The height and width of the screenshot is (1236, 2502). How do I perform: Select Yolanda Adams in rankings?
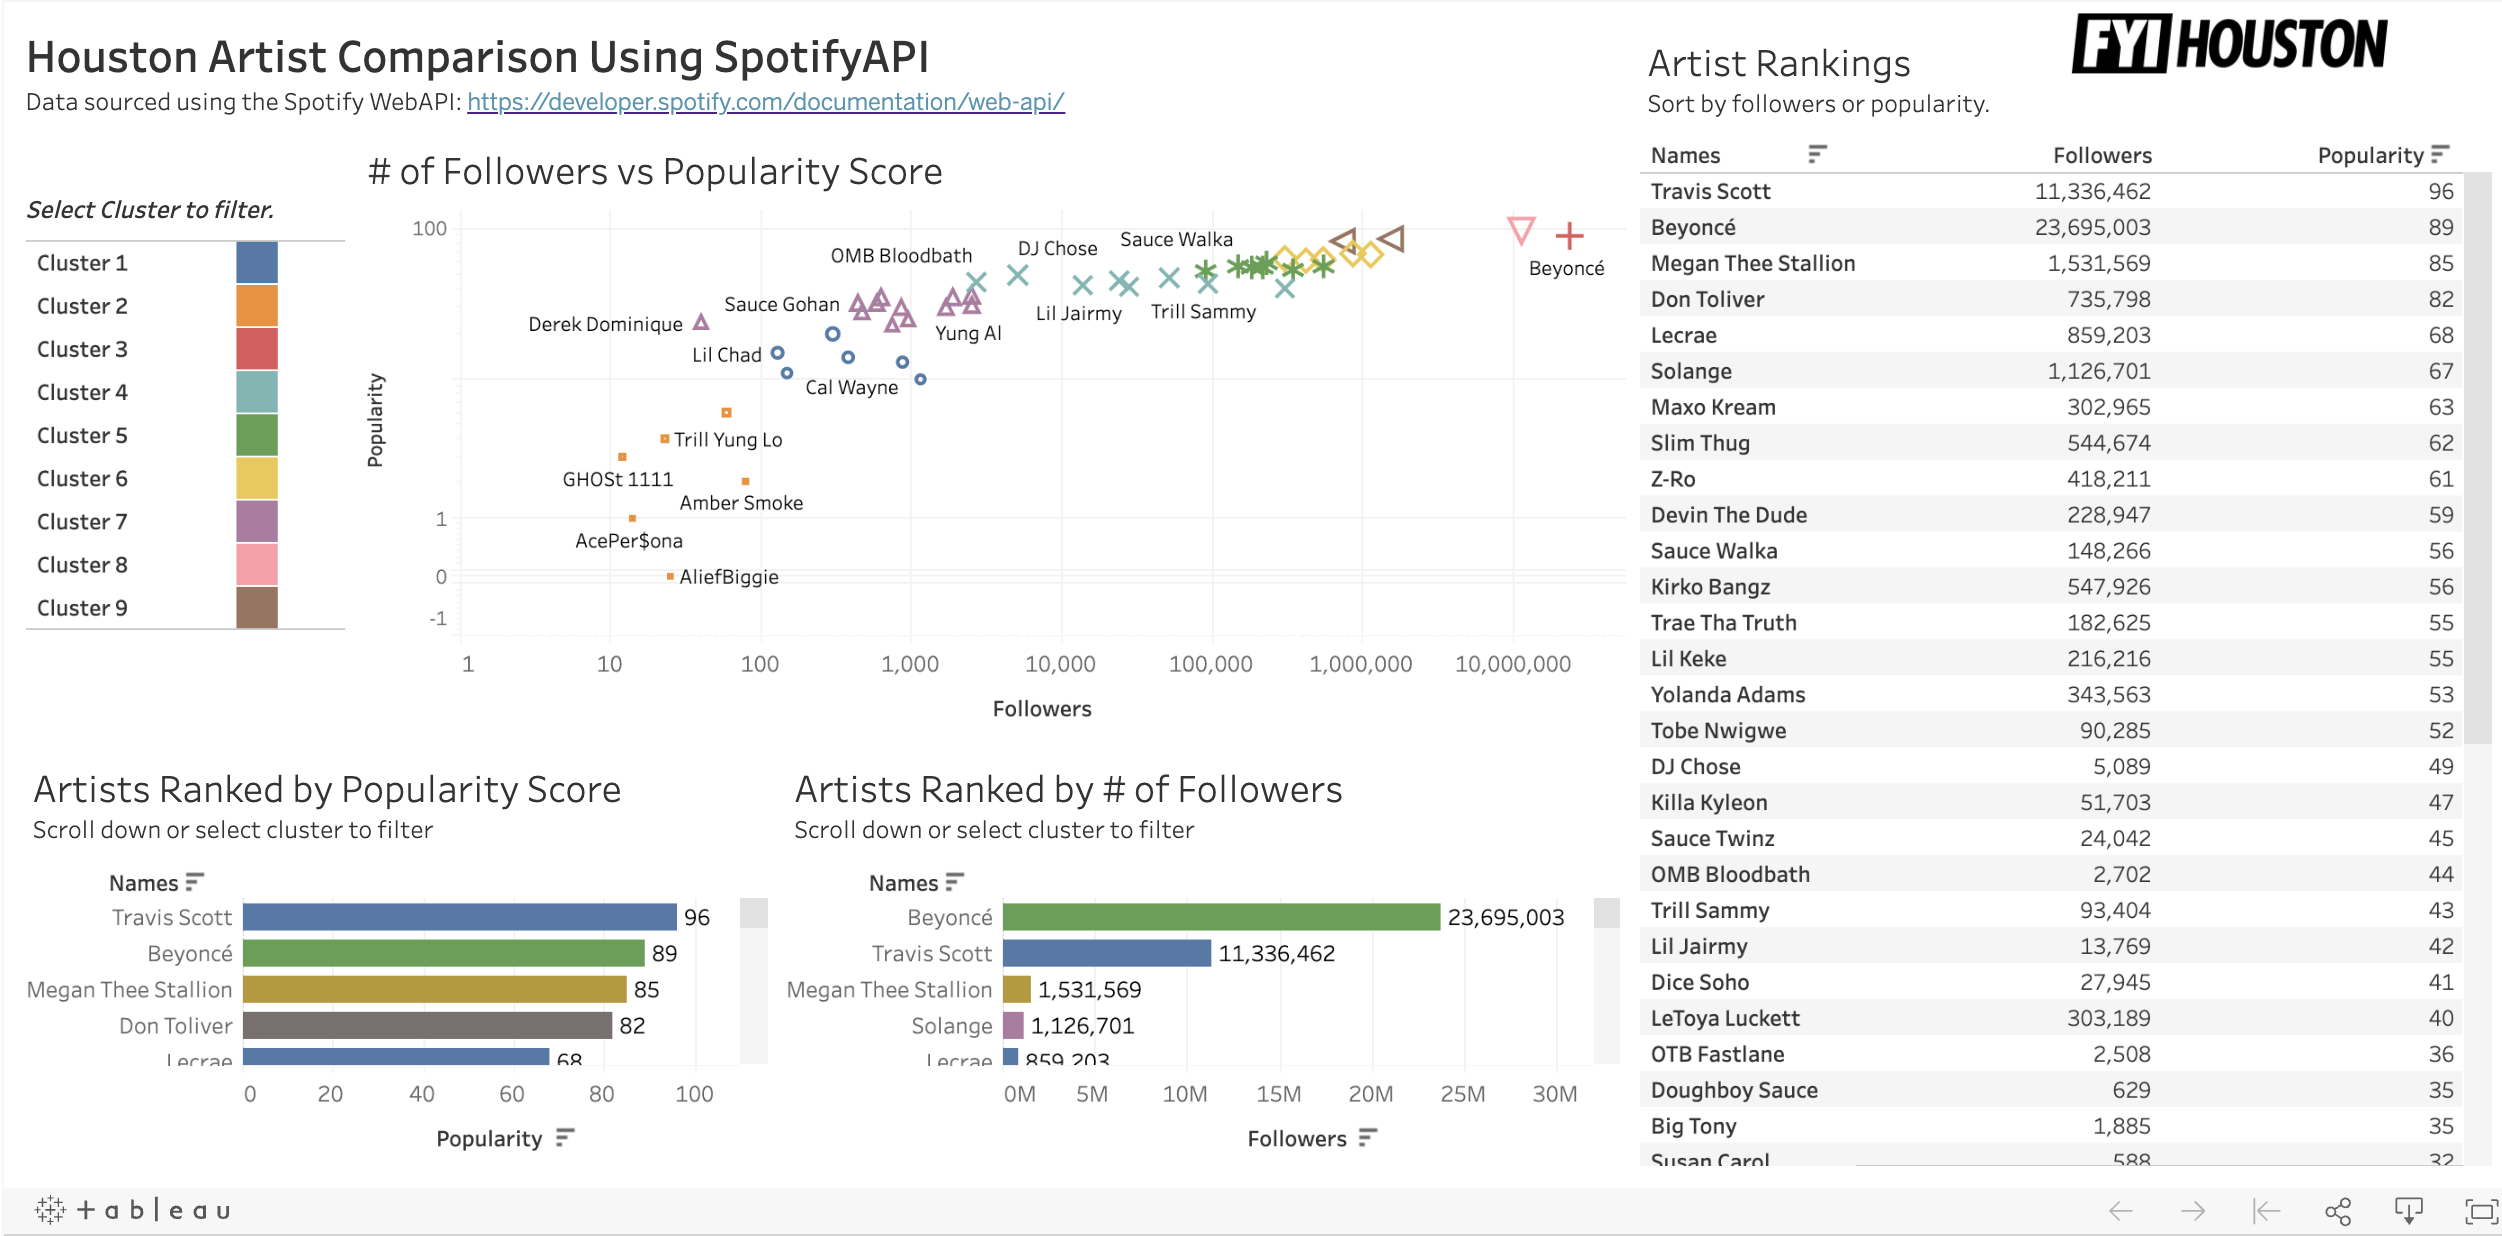click(1727, 695)
